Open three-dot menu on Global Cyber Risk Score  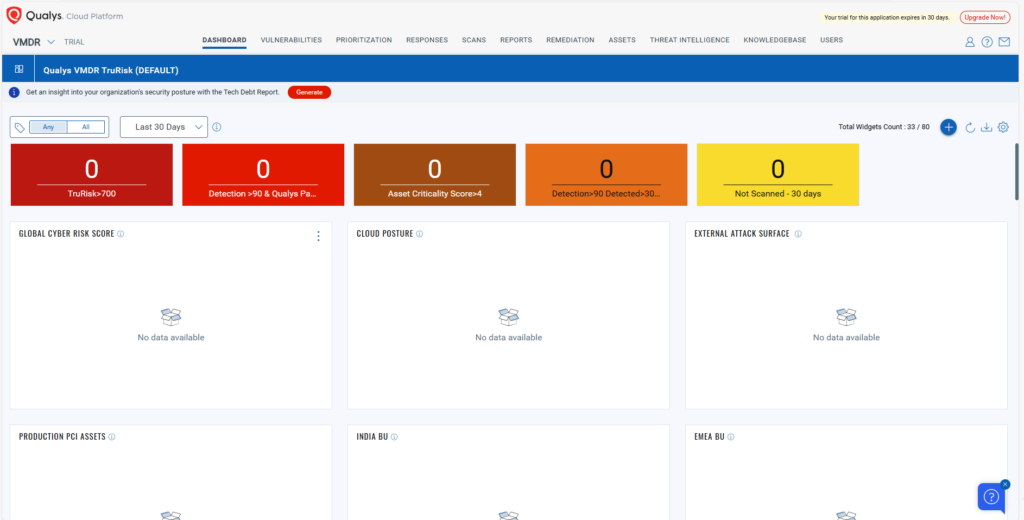(318, 236)
